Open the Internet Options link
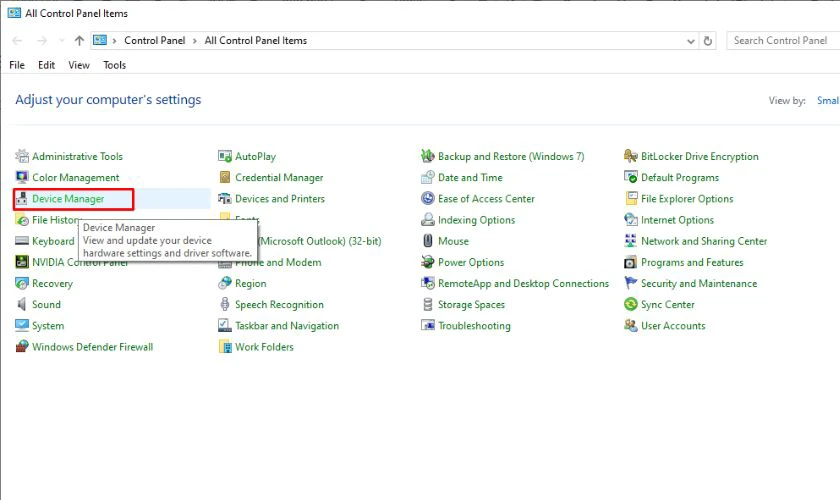This screenshot has height=500, width=840. coord(677,220)
